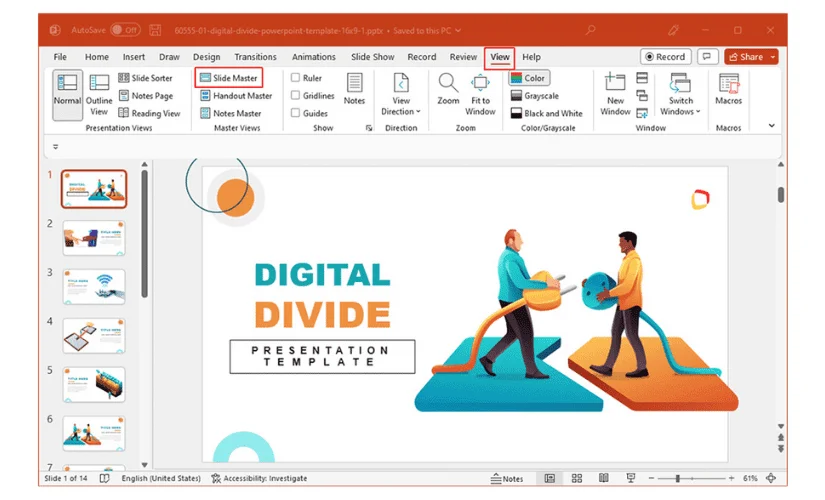Click the Zoom magnifier icon
Viewport: 825px width, 500px height.
[x=449, y=84]
